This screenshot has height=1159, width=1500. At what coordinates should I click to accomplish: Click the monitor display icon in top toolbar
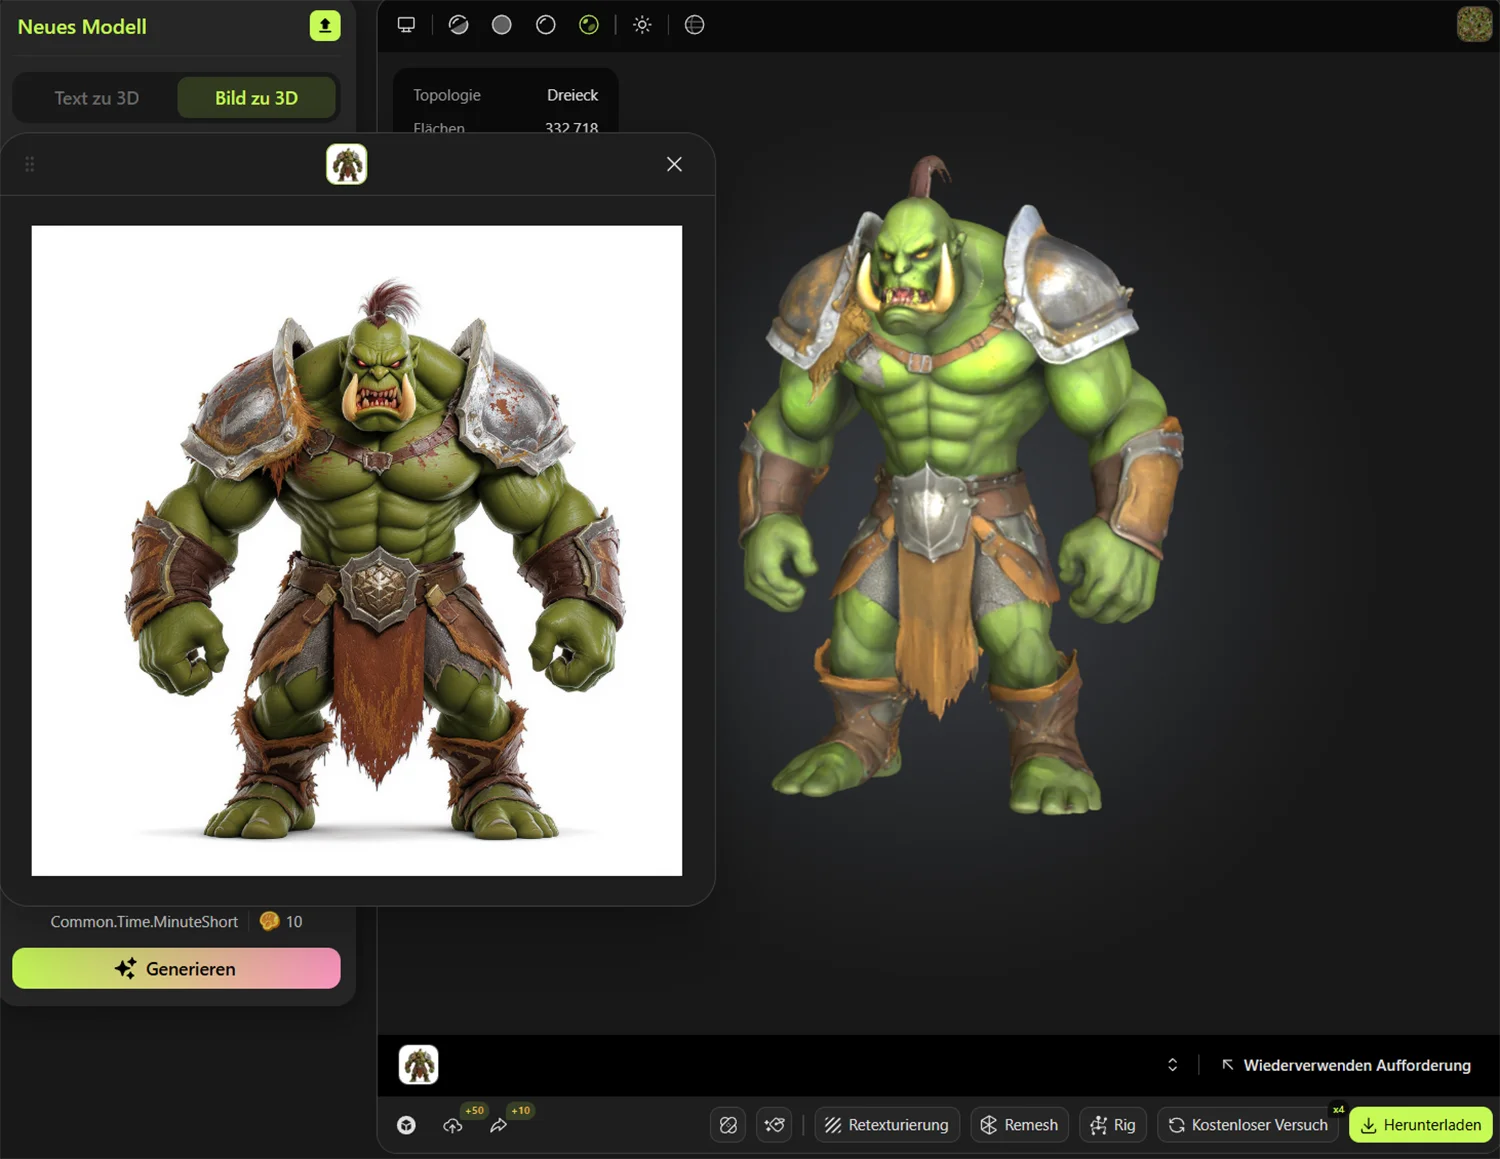(406, 25)
